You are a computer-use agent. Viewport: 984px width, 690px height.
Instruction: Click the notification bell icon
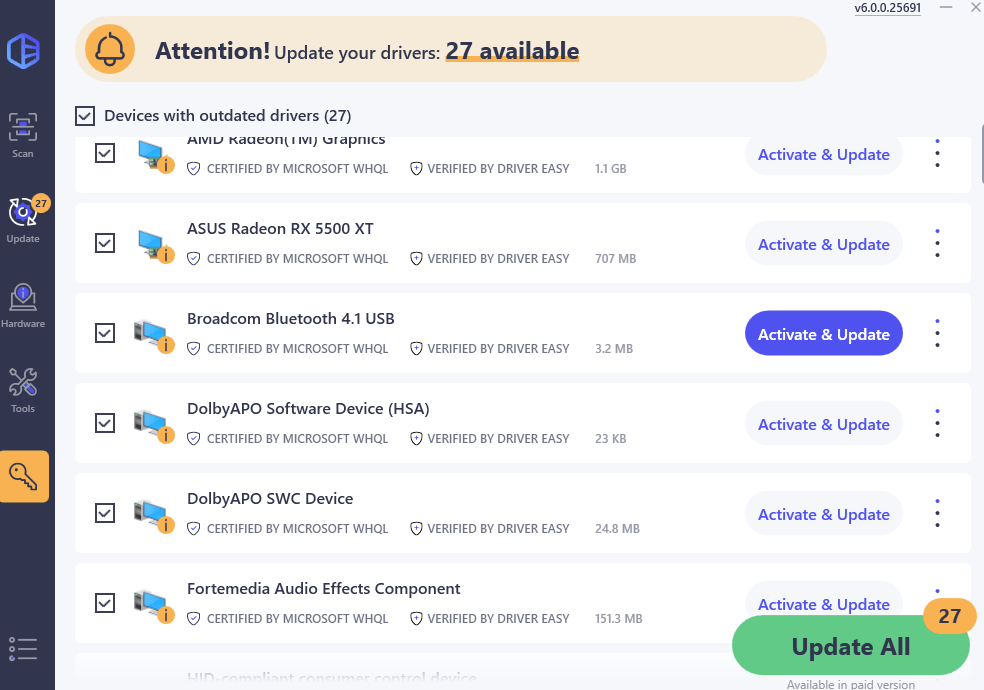[x=111, y=50]
